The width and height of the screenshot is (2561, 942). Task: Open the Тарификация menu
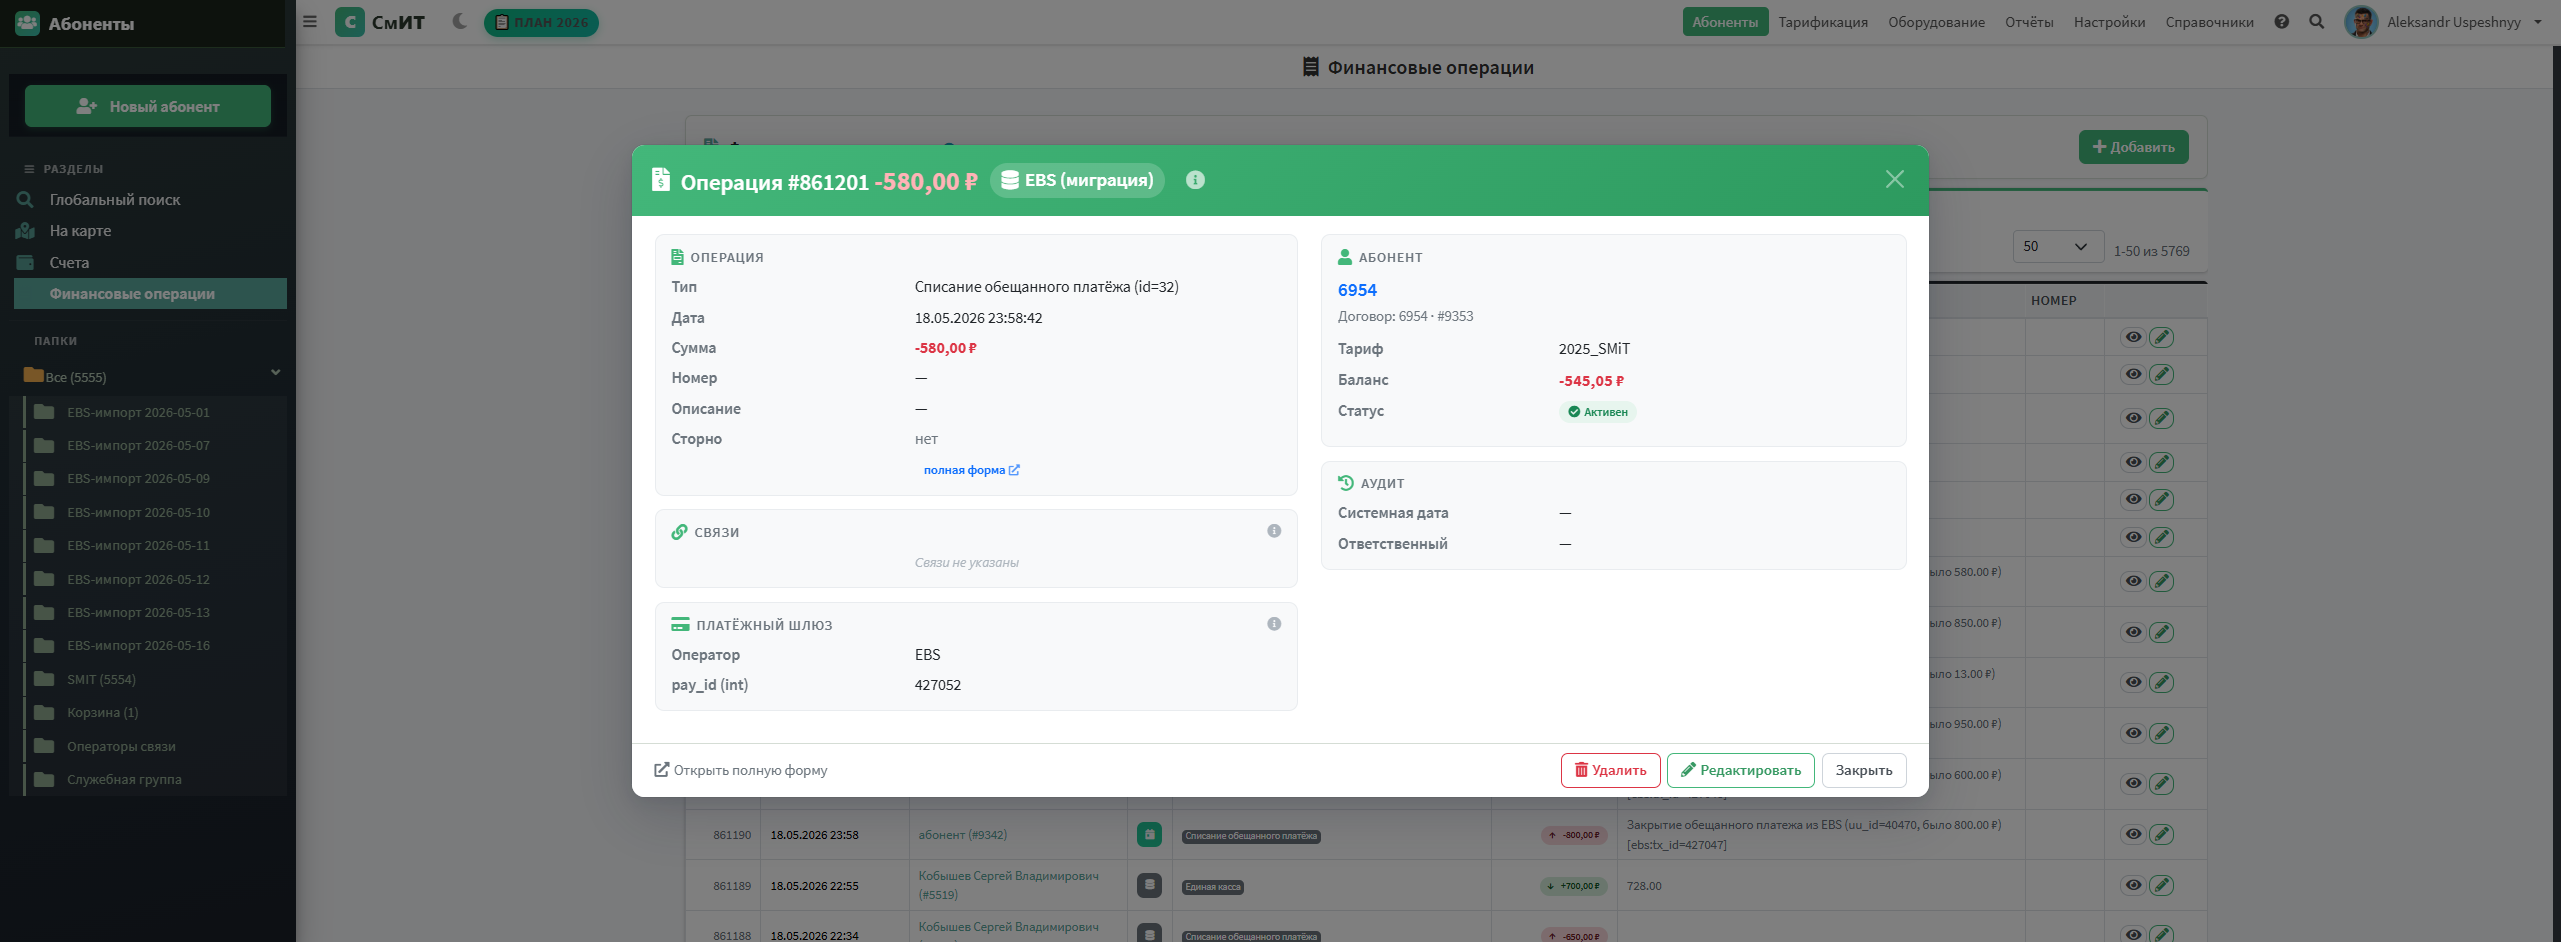coord(1823,22)
